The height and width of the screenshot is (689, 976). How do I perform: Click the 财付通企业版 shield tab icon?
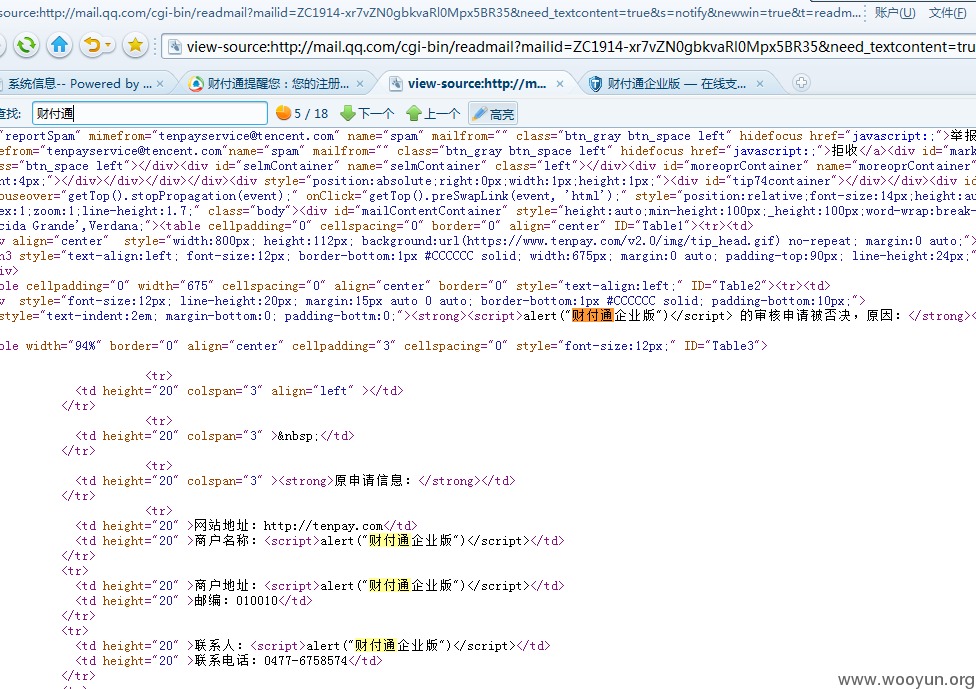(596, 83)
